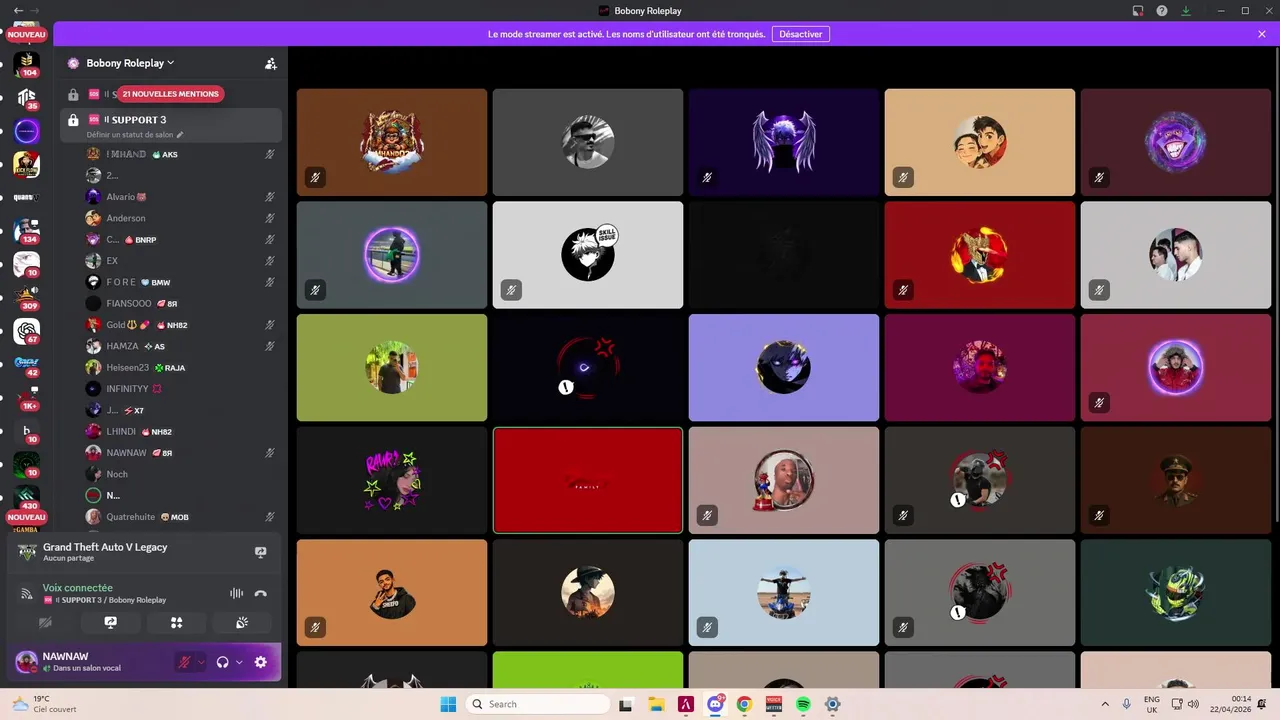Image resolution: width=1280 pixels, height=720 pixels.
Task: Open the taskbar weather widget
Action: coord(45,704)
